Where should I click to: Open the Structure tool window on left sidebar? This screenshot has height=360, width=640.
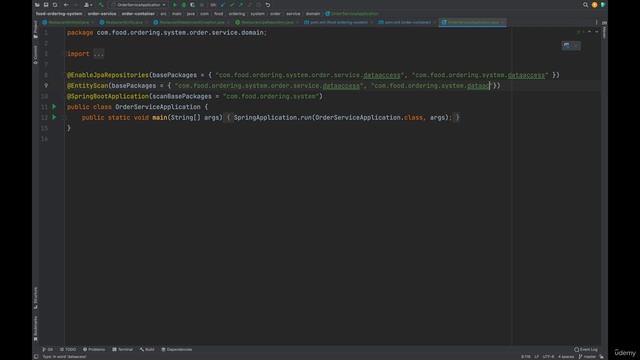tap(36, 298)
